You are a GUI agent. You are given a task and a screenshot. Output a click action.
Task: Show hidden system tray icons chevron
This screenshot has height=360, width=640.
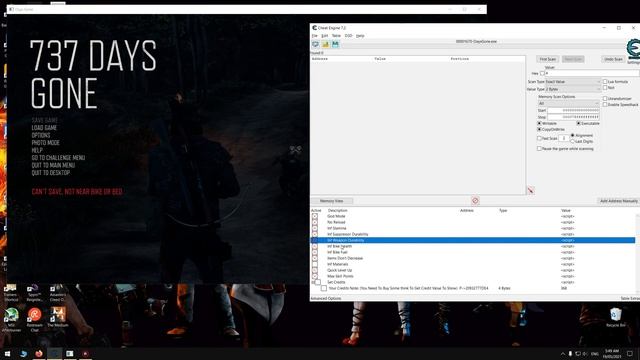click(x=563, y=354)
